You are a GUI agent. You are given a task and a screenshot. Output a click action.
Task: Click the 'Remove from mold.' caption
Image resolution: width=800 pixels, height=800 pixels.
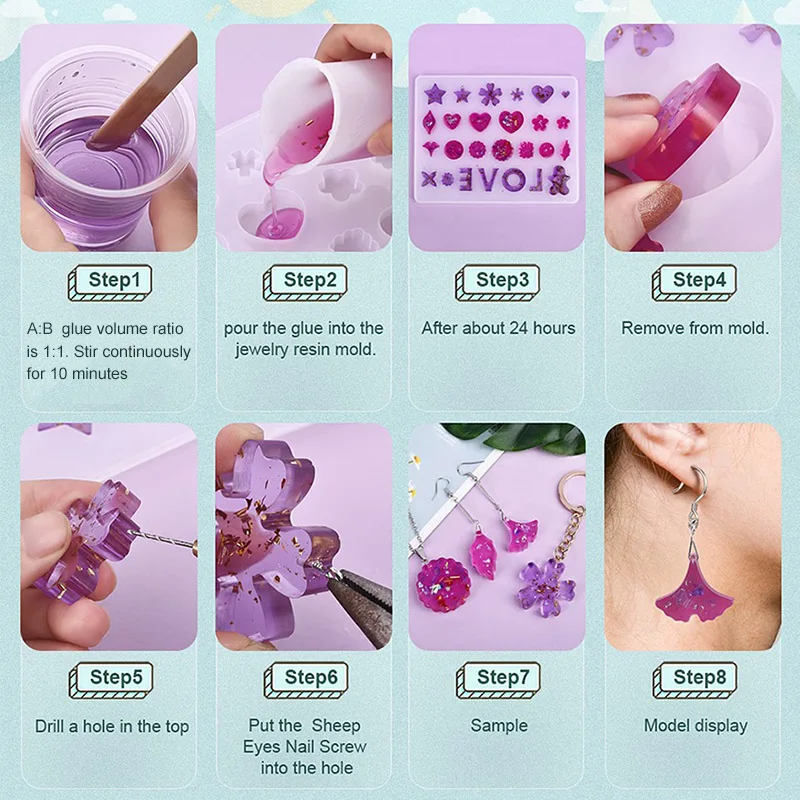[x=695, y=328]
